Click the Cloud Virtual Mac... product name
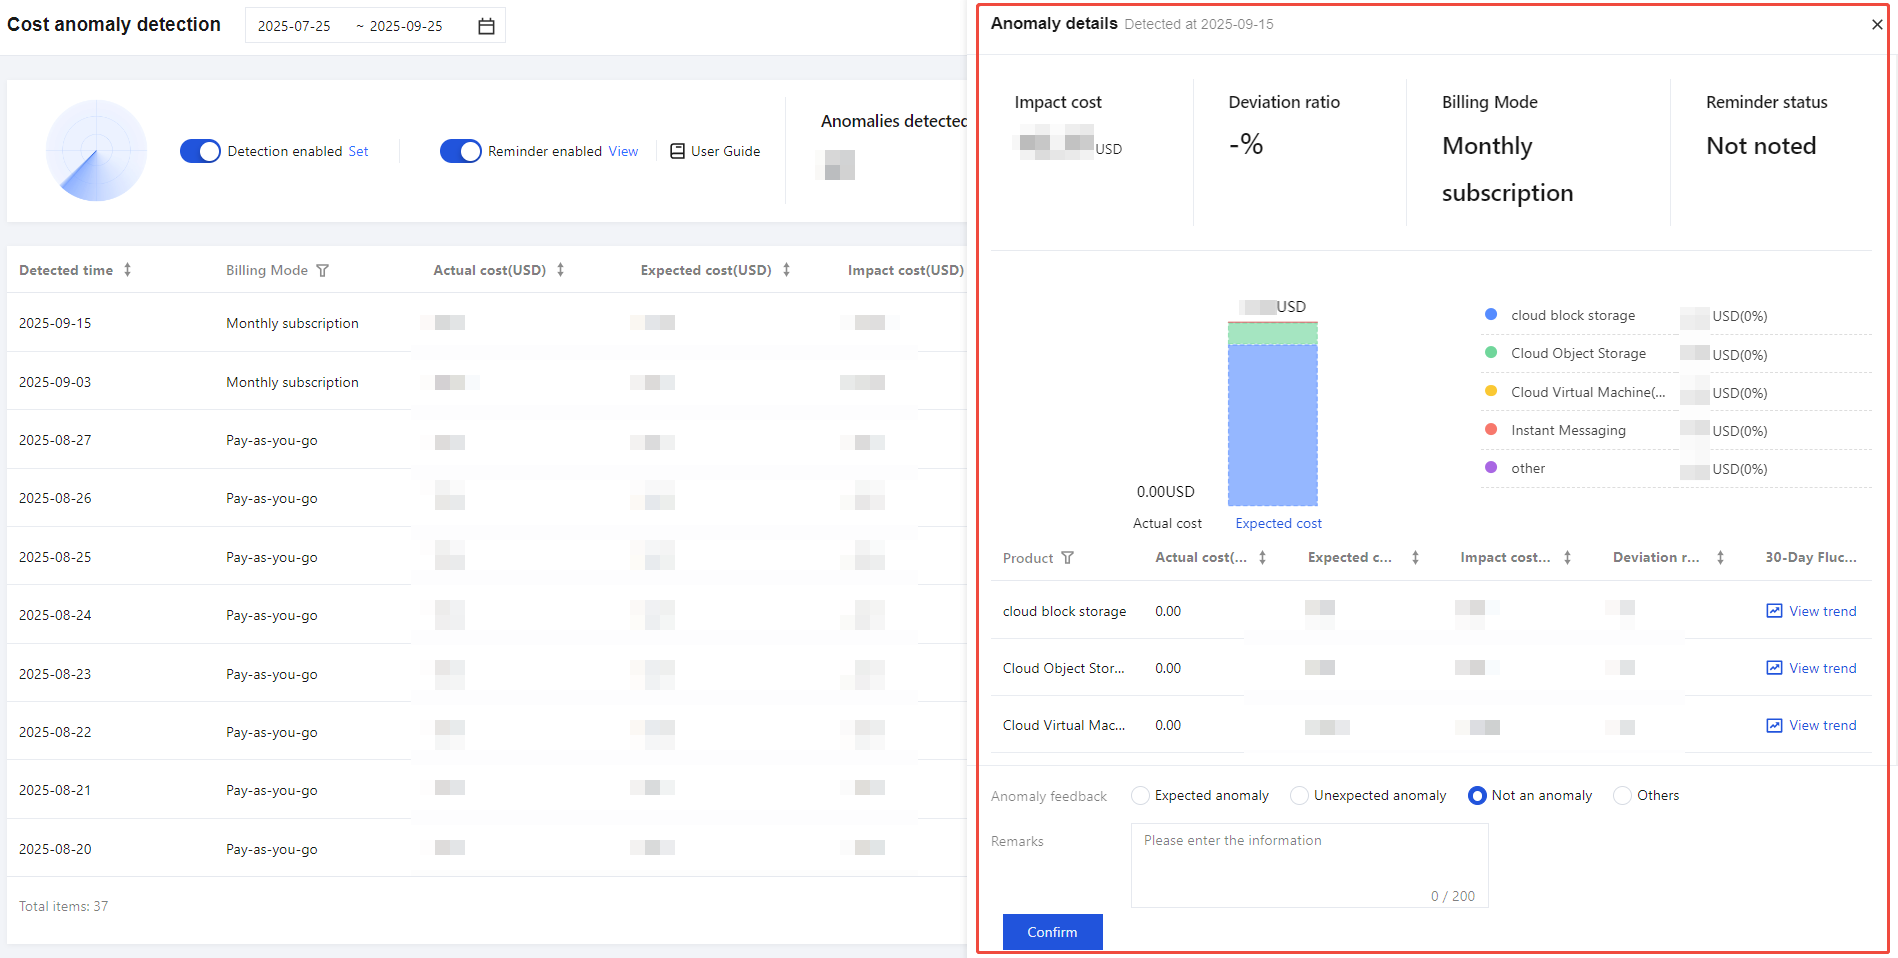Screen dimensions: 1898x958 coord(1064,725)
